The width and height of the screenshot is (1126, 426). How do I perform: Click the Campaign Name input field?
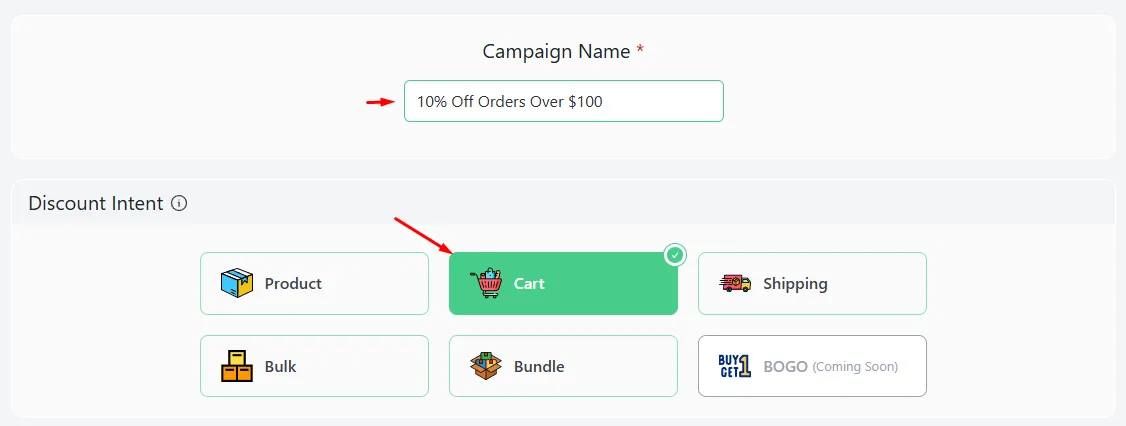(564, 101)
